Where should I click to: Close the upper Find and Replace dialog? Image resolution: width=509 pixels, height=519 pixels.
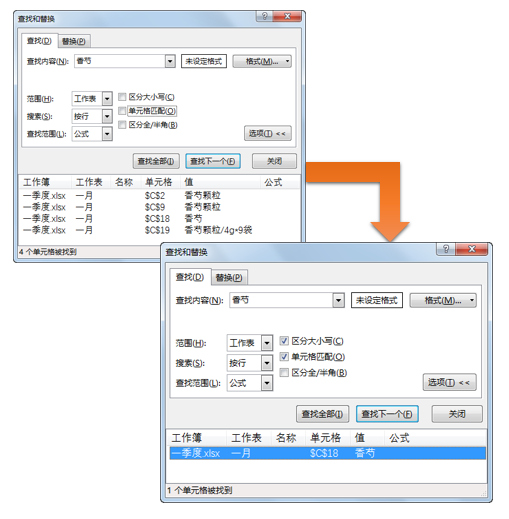pyautogui.click(x=287, y=16)
